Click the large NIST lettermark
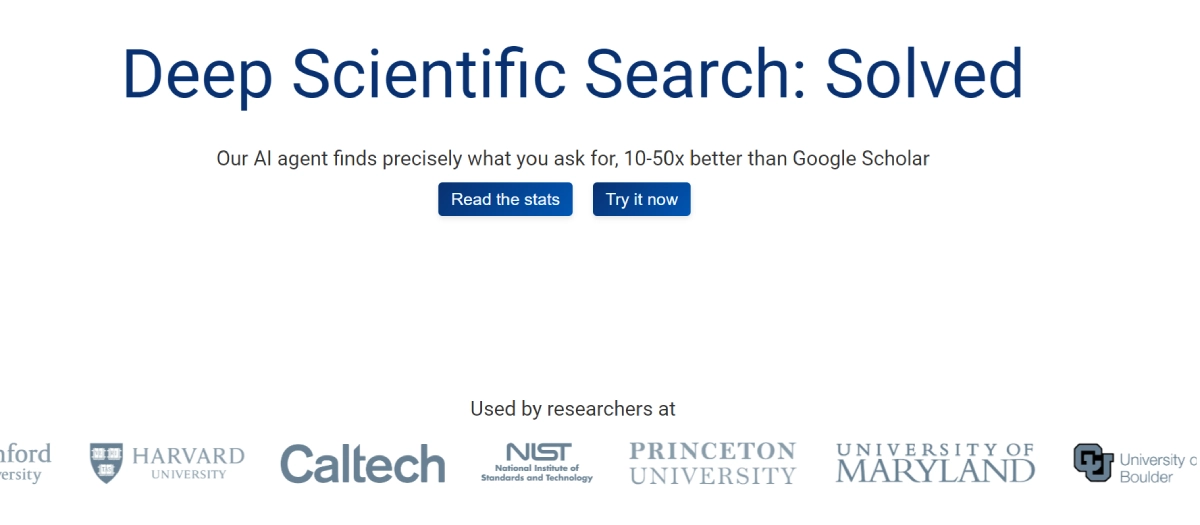Image resolution: width=1200 pixels, height=525 pixels. pos(537,452)
